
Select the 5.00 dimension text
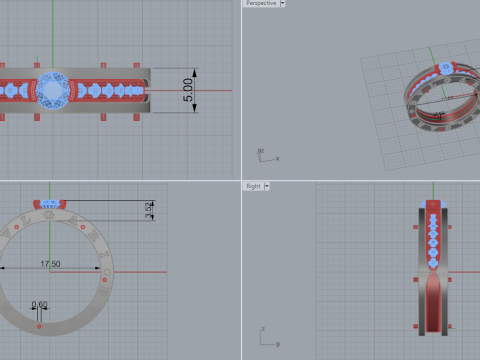(x=188, y=90)
